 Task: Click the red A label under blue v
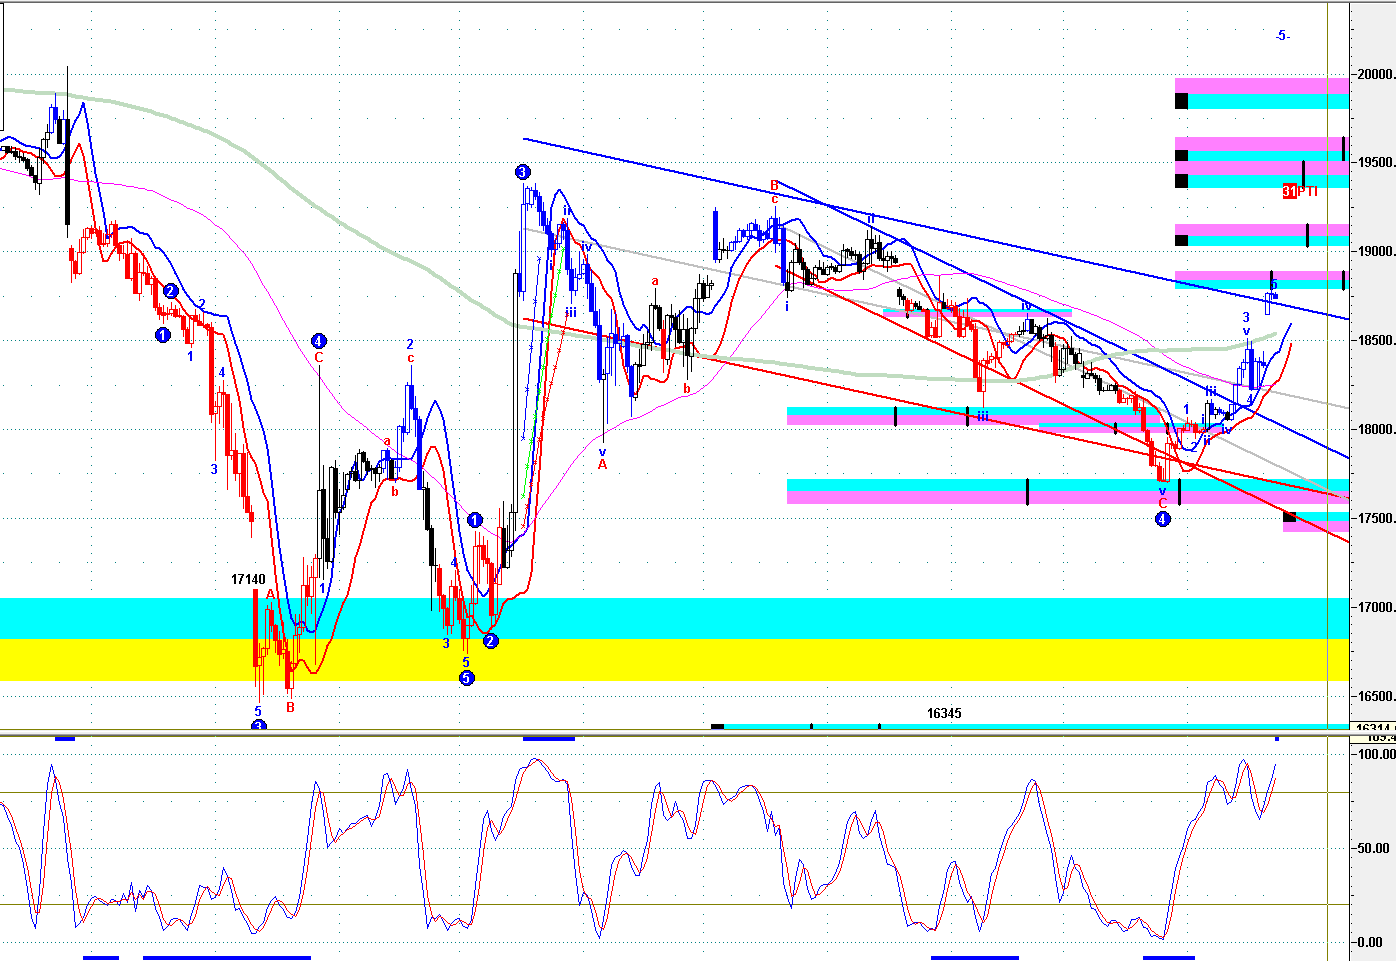pos(602,464)
